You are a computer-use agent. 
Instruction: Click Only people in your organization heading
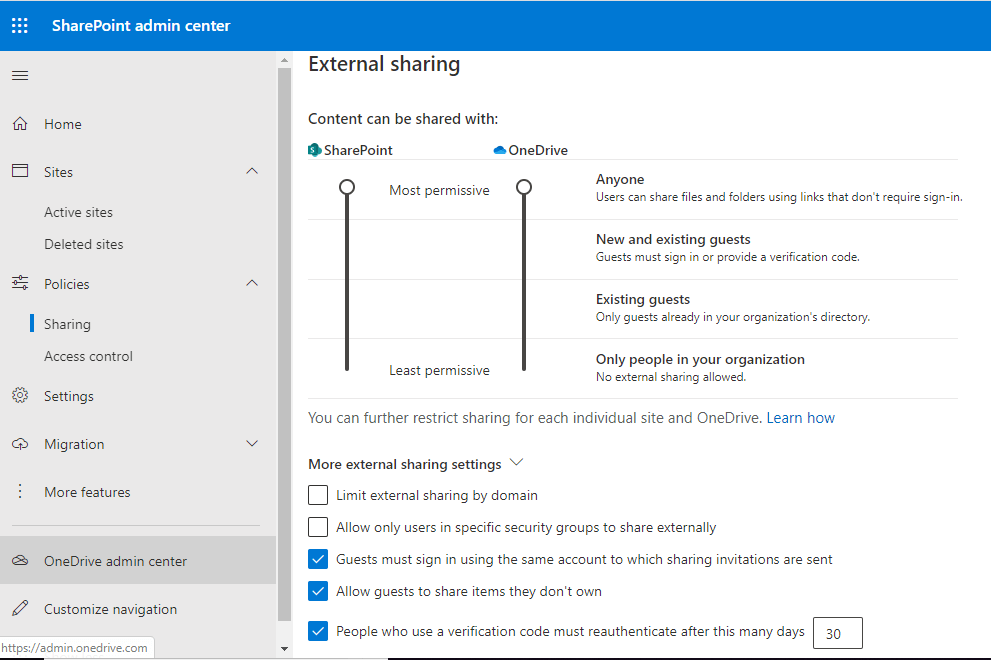click(700, 360)
